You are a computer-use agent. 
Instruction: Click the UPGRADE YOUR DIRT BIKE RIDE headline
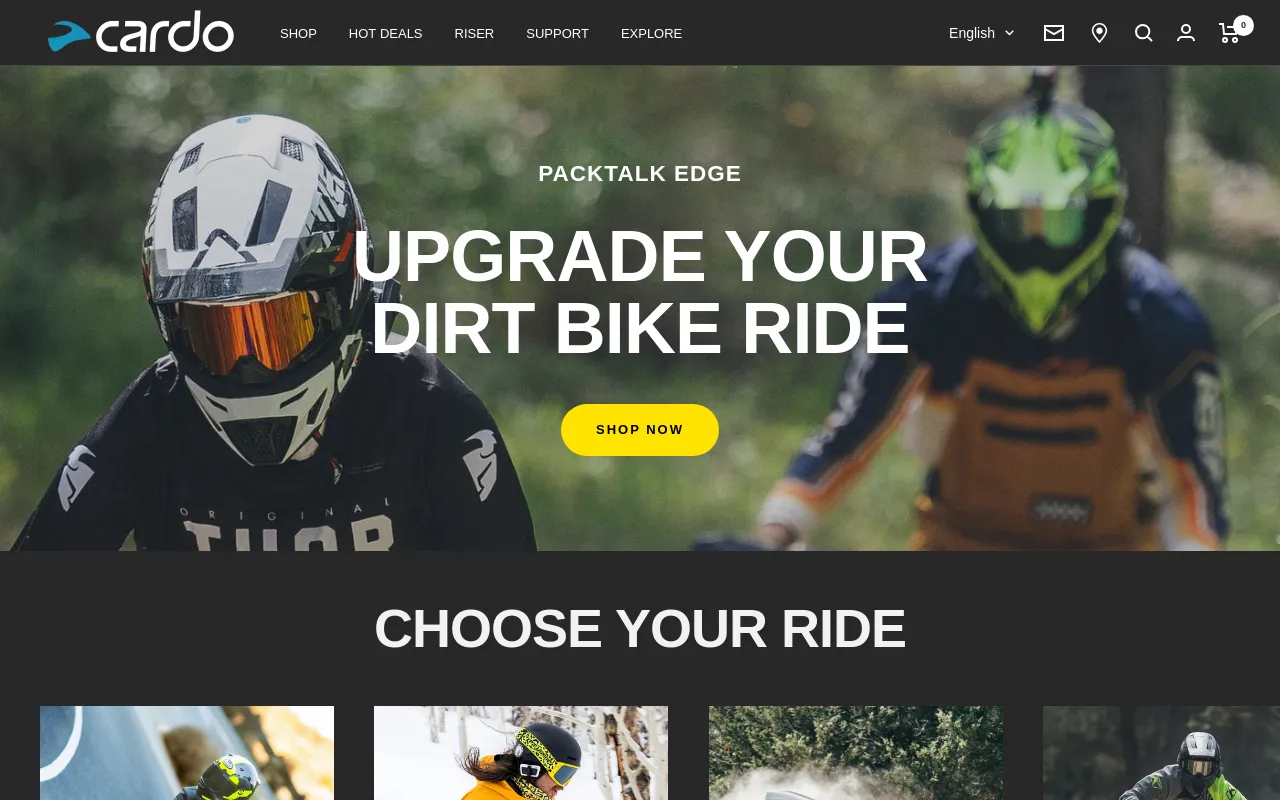[x=640, y=292]
